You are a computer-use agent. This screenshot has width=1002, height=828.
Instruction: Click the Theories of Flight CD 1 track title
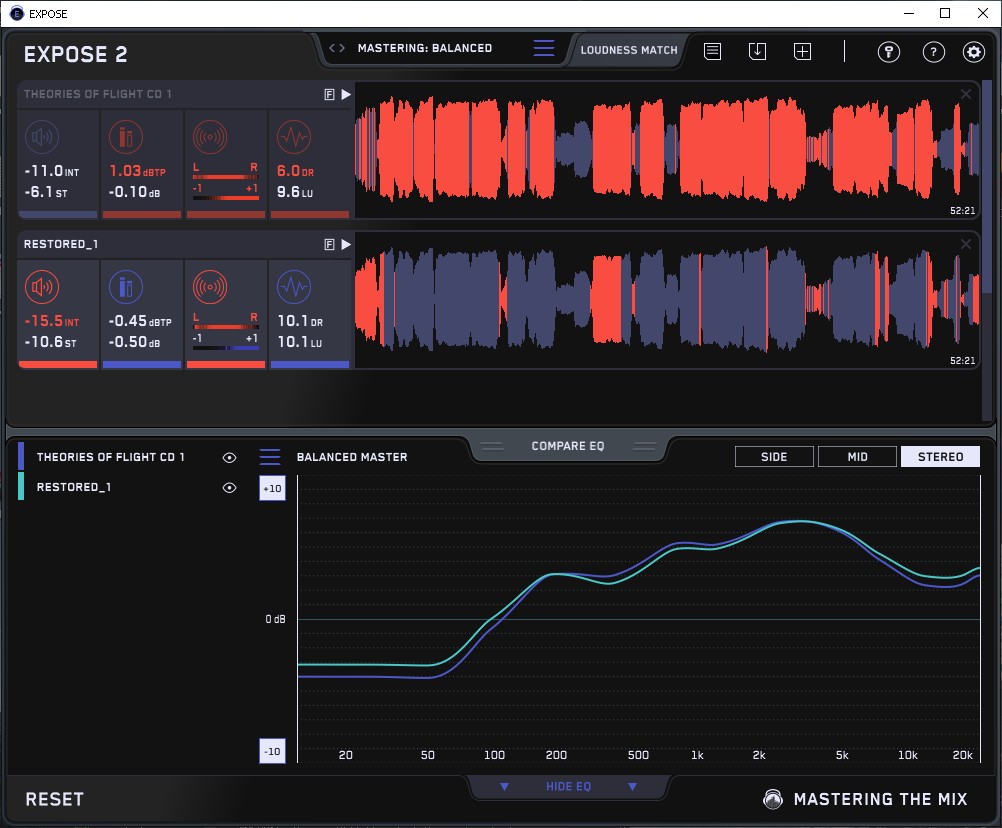pos(98,94)
